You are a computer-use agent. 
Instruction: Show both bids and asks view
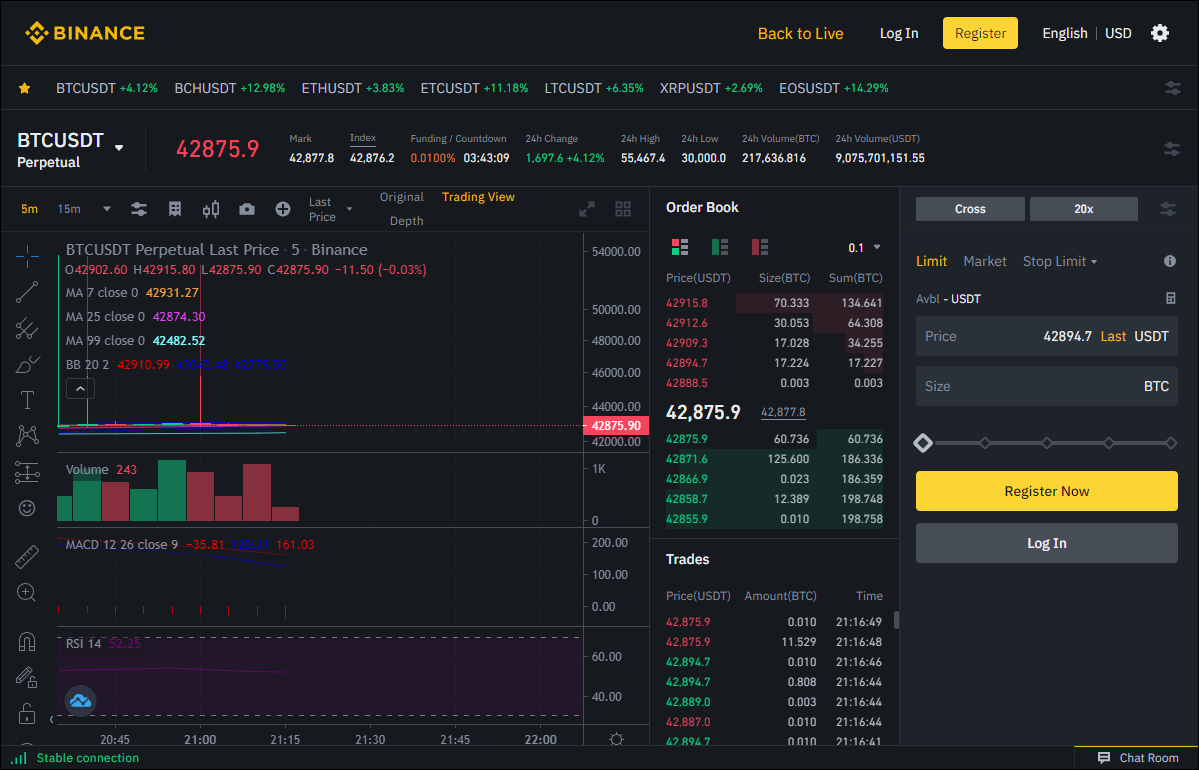[x=680, y=247]
